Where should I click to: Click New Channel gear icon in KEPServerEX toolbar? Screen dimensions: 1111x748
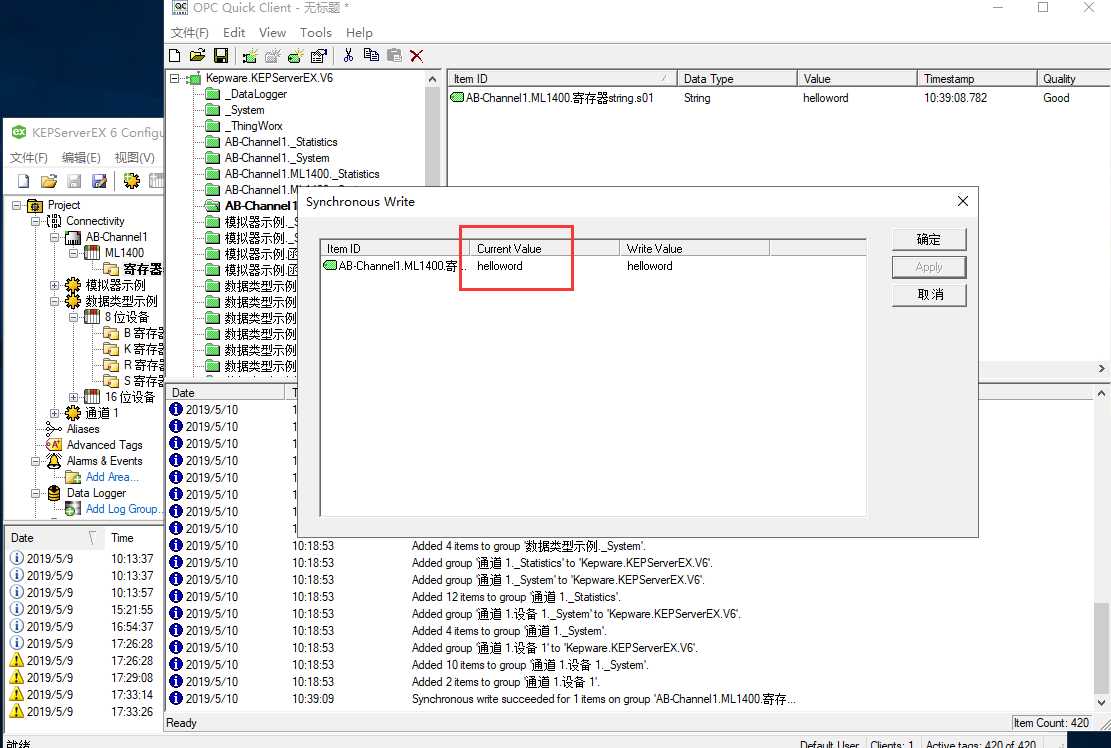tap(131, 181)
